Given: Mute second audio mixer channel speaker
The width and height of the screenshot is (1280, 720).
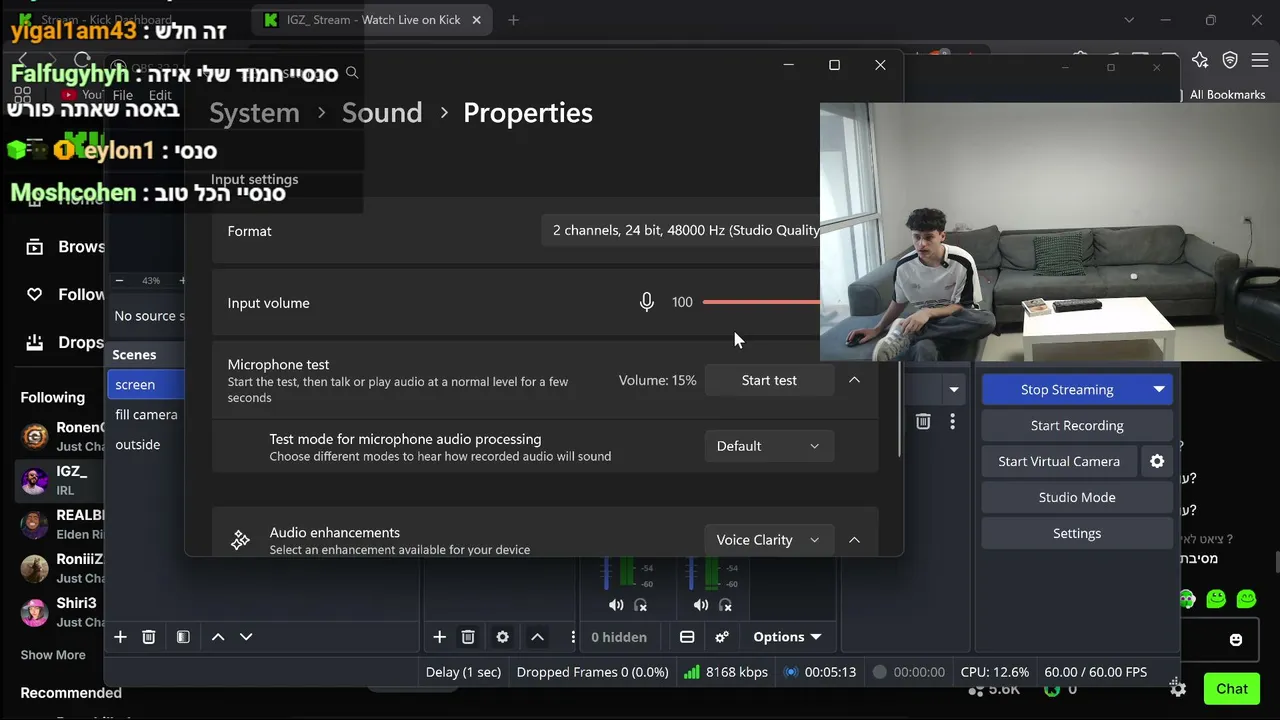Looking at the screenshot, I should [701, 605].
